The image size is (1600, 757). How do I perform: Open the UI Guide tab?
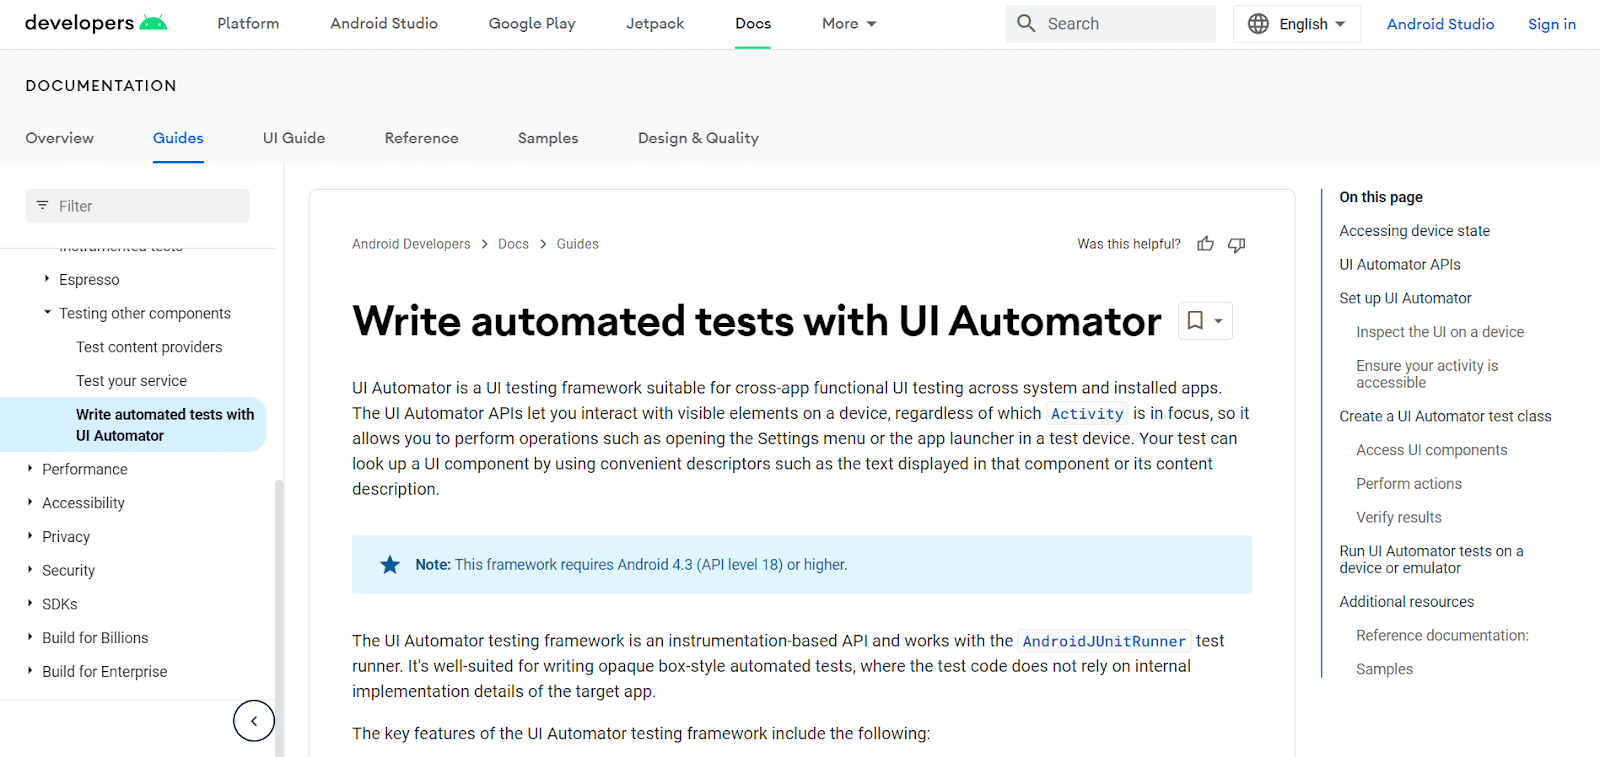point(294,138)
